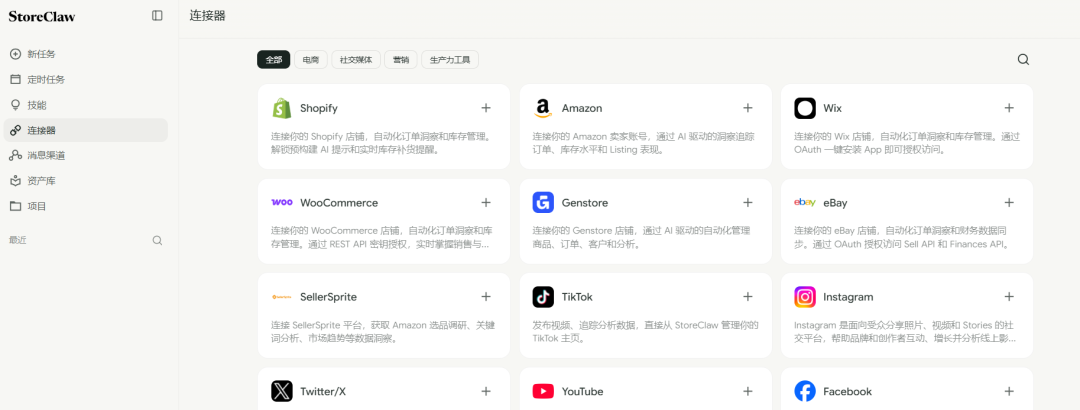
Task: Open 定时任务 in the sidebar
Action: click(x=85, y=79)
